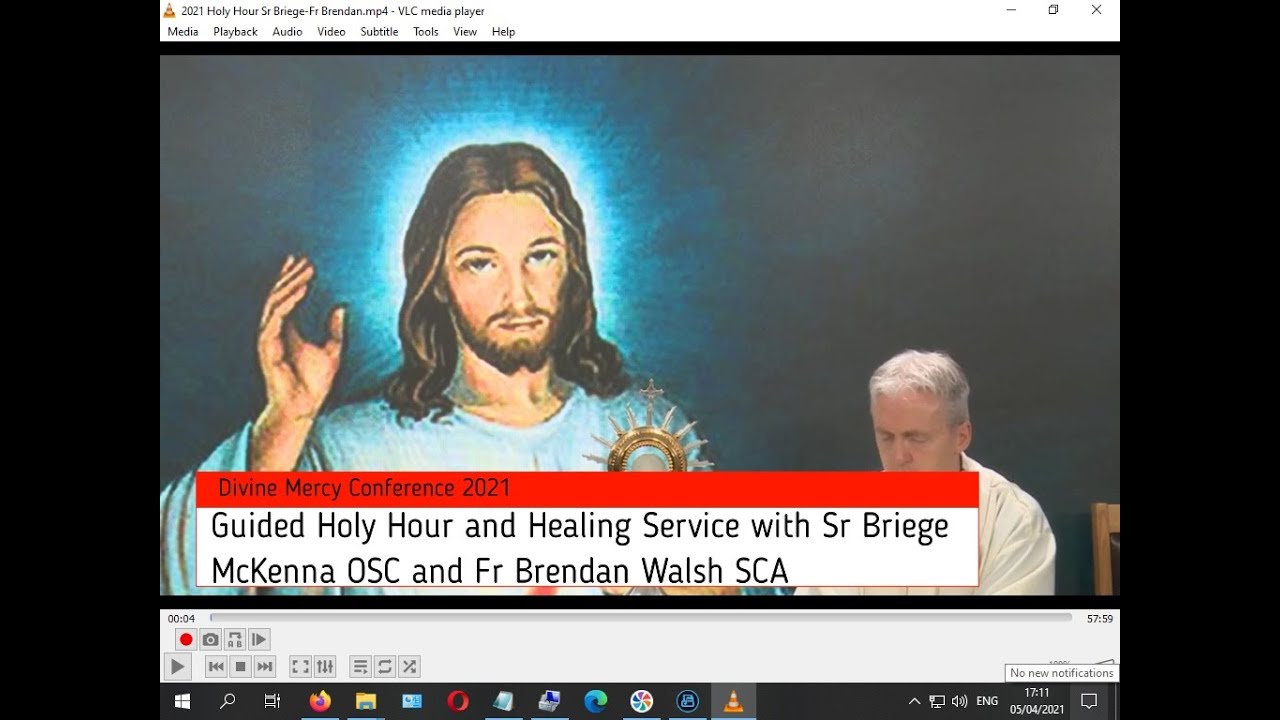Open the Media menu
This screenshot has height=720, width=1280.
(x=183, y=32)
